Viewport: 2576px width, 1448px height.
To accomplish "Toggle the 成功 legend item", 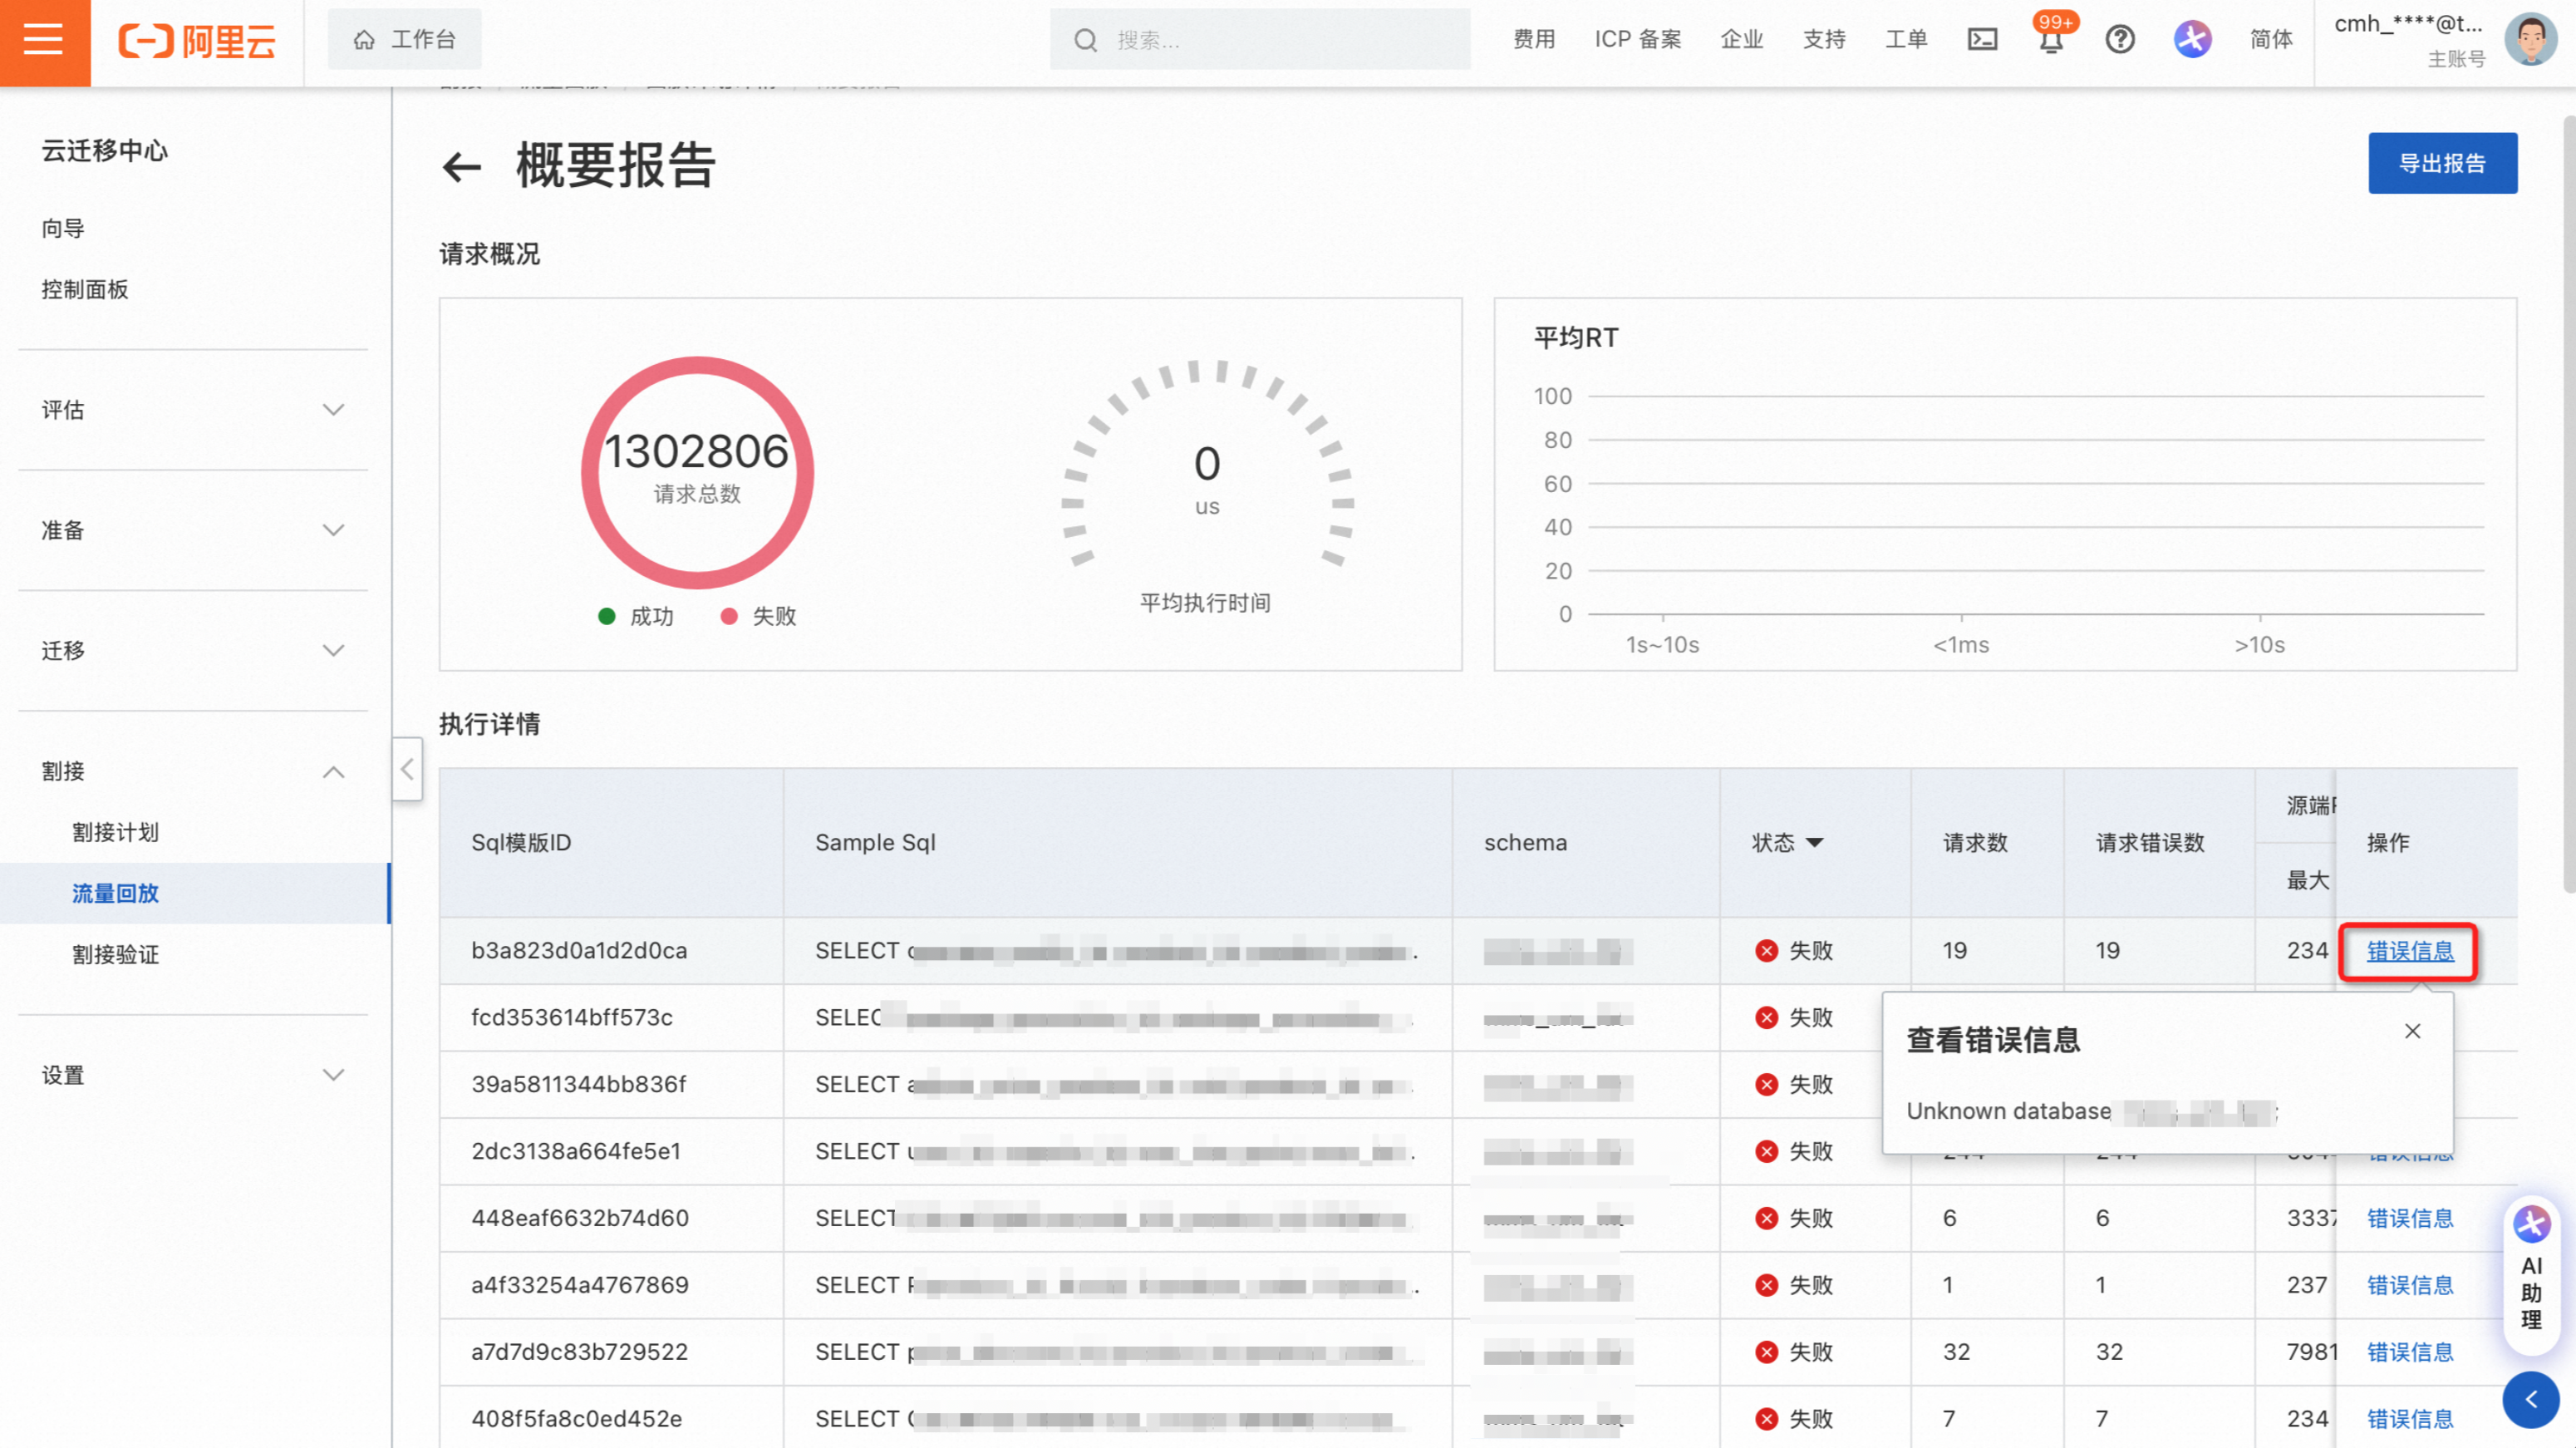I will coord(636,616).
